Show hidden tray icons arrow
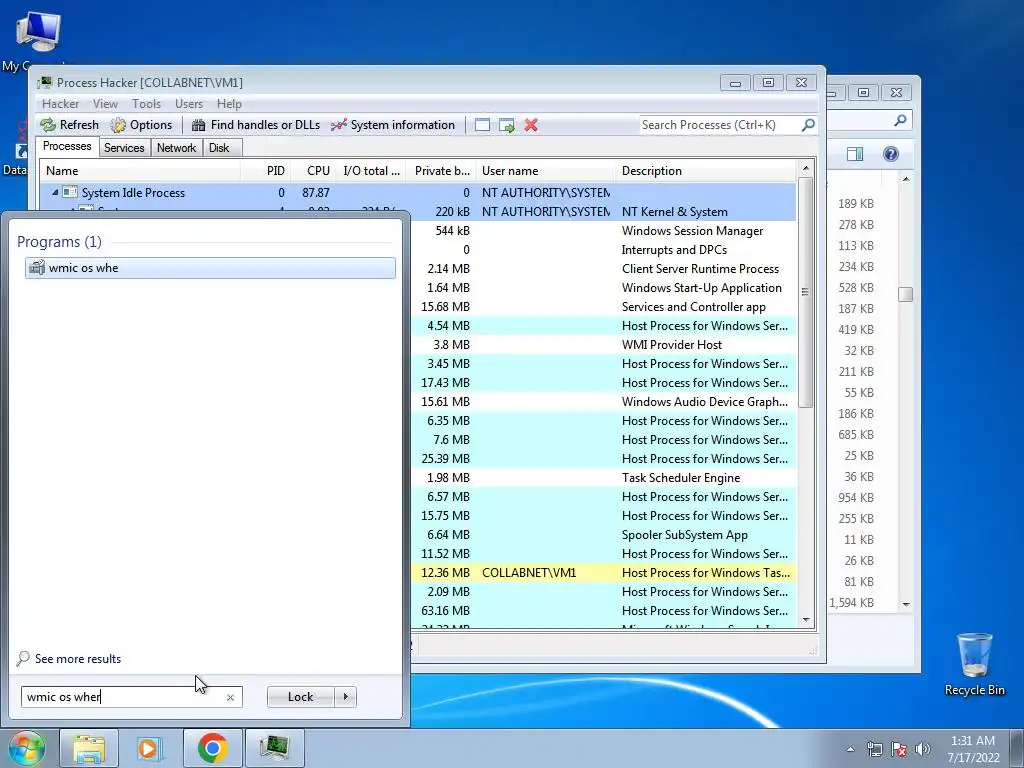Image resolution: width=1024 pixels, height=768 pixels. [850, 749]
